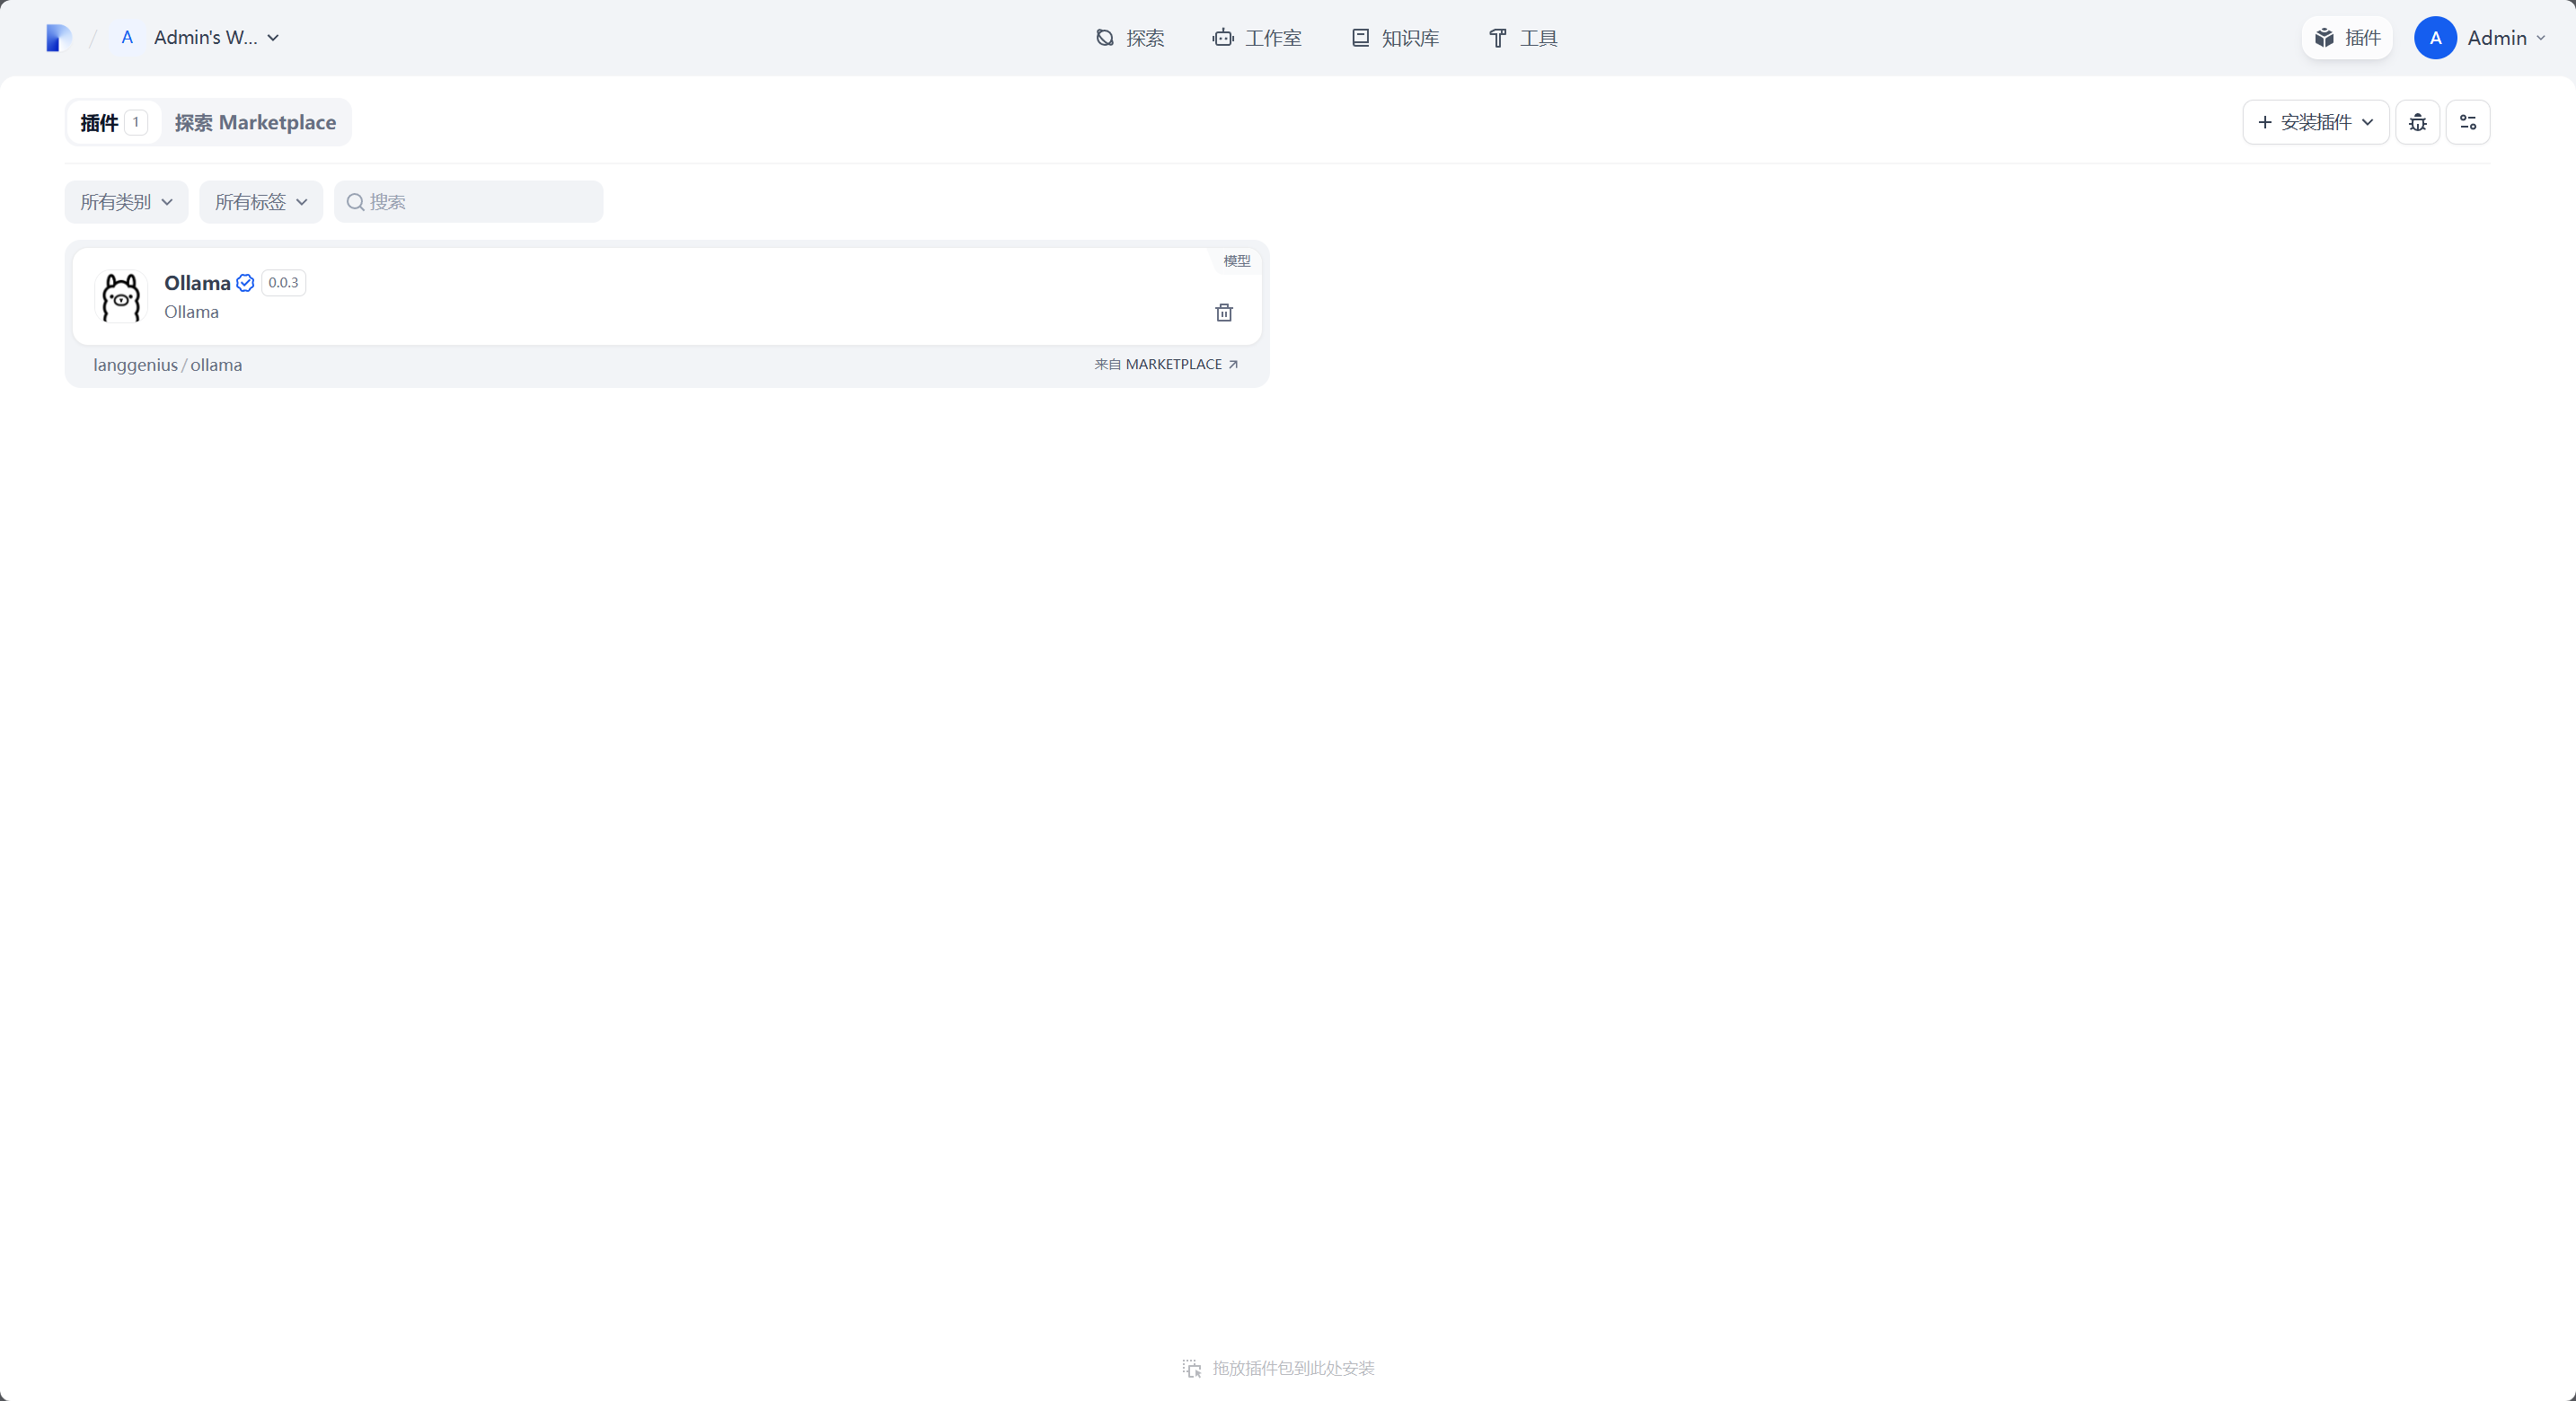
Task: Click the Ollama llama logo thumbnail
Action: 121,297
